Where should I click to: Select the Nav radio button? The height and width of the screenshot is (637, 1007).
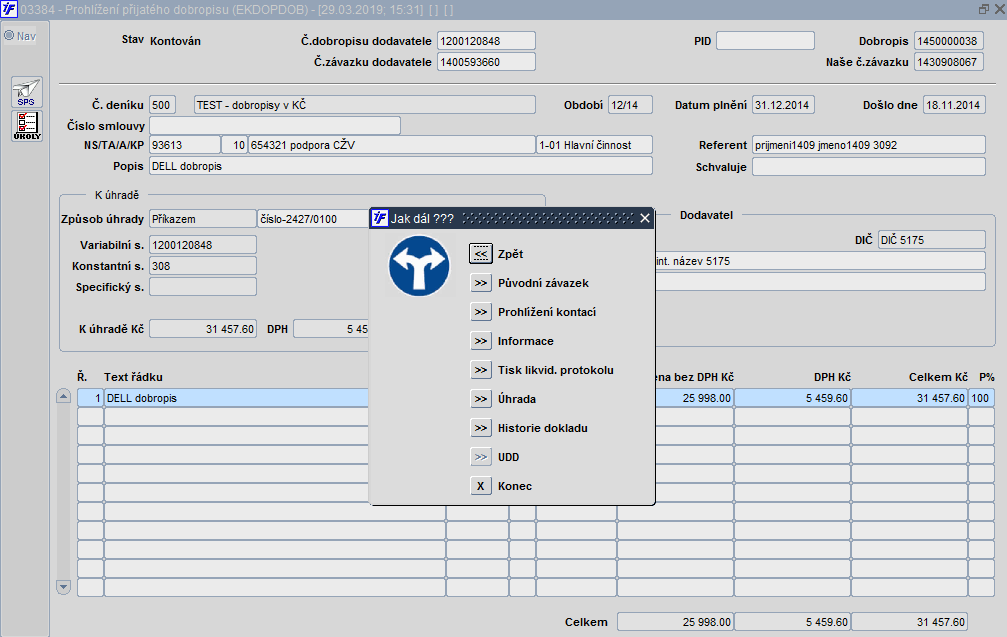click(9, 36)
